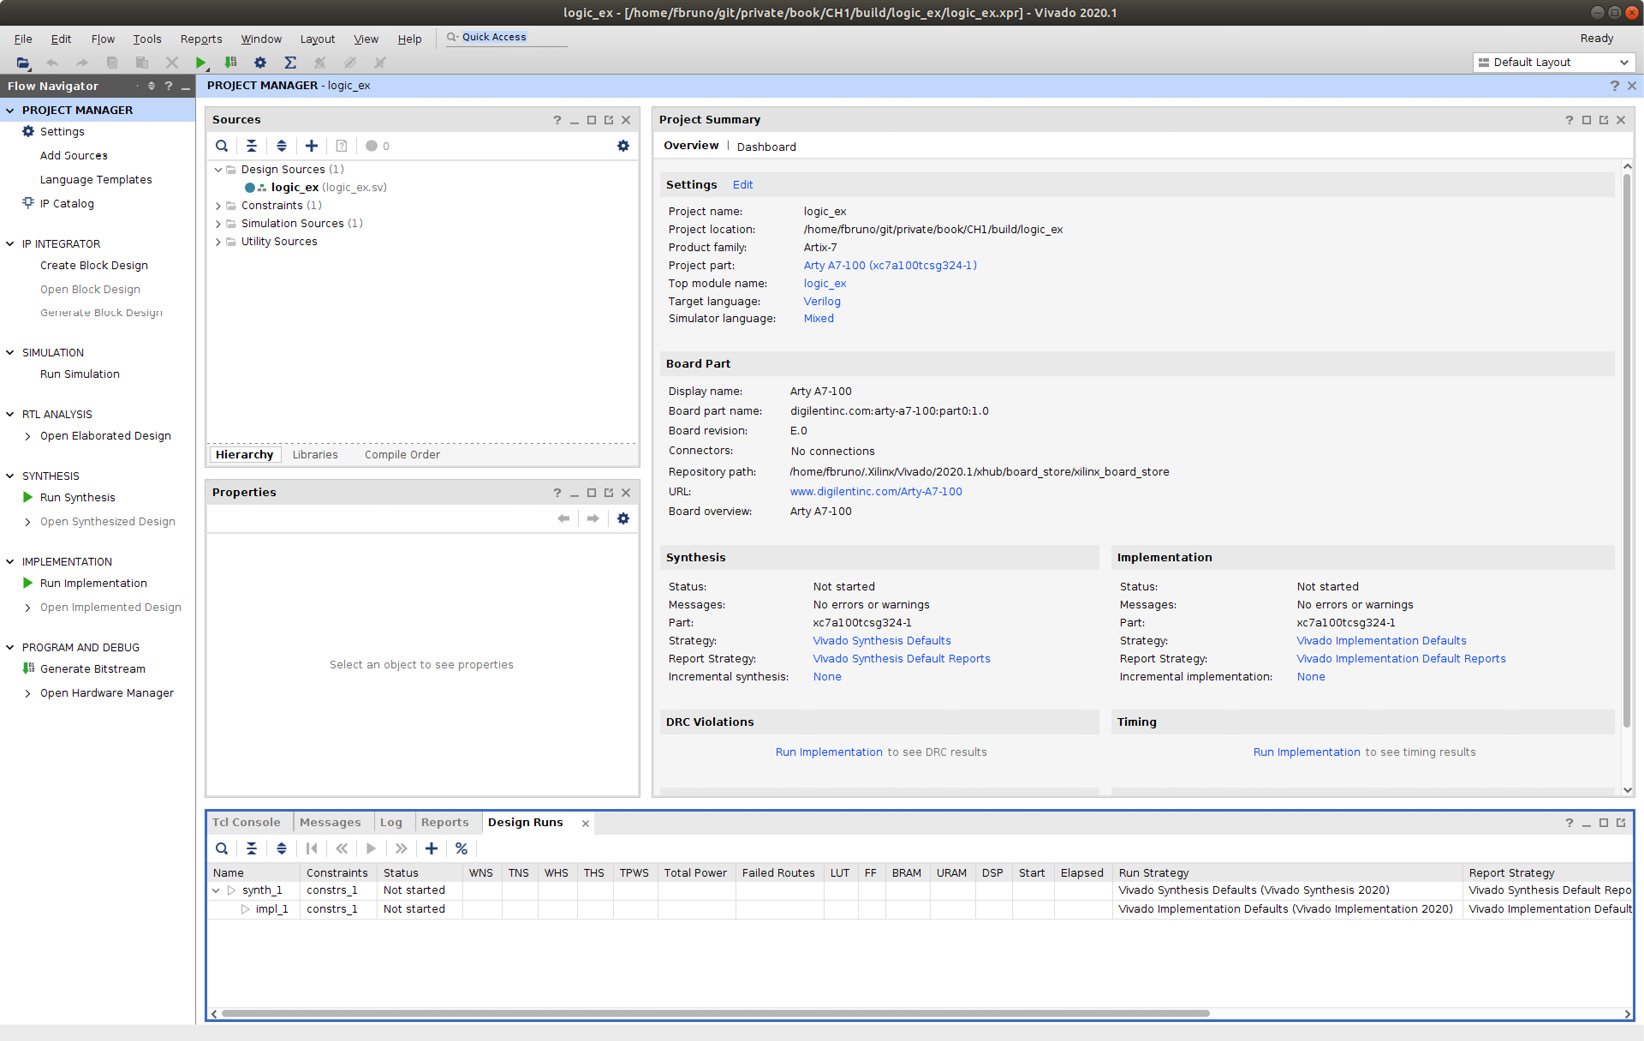
Task: Click the Edit link next to Settings
Action: coord(743,185)
